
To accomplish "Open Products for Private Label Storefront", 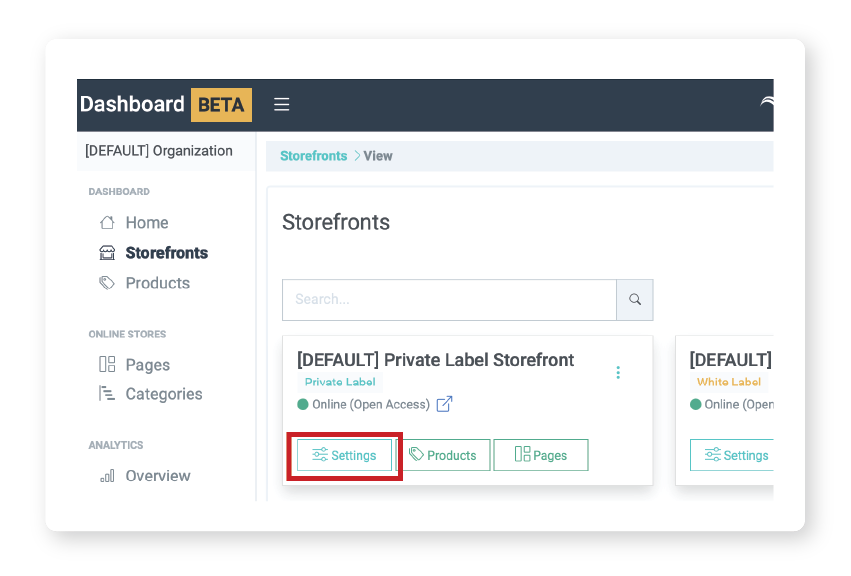I will [442, 455].
